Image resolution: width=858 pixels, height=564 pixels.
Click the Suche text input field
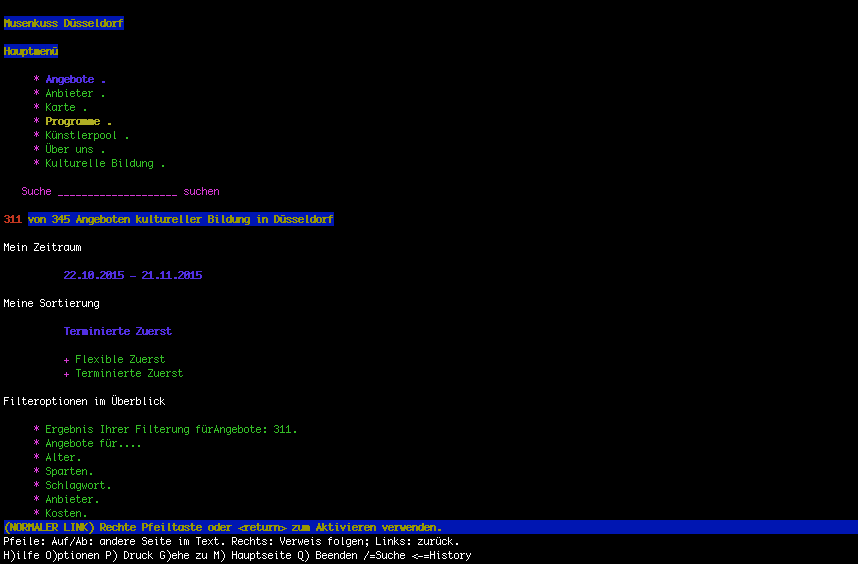pos(117,191)
